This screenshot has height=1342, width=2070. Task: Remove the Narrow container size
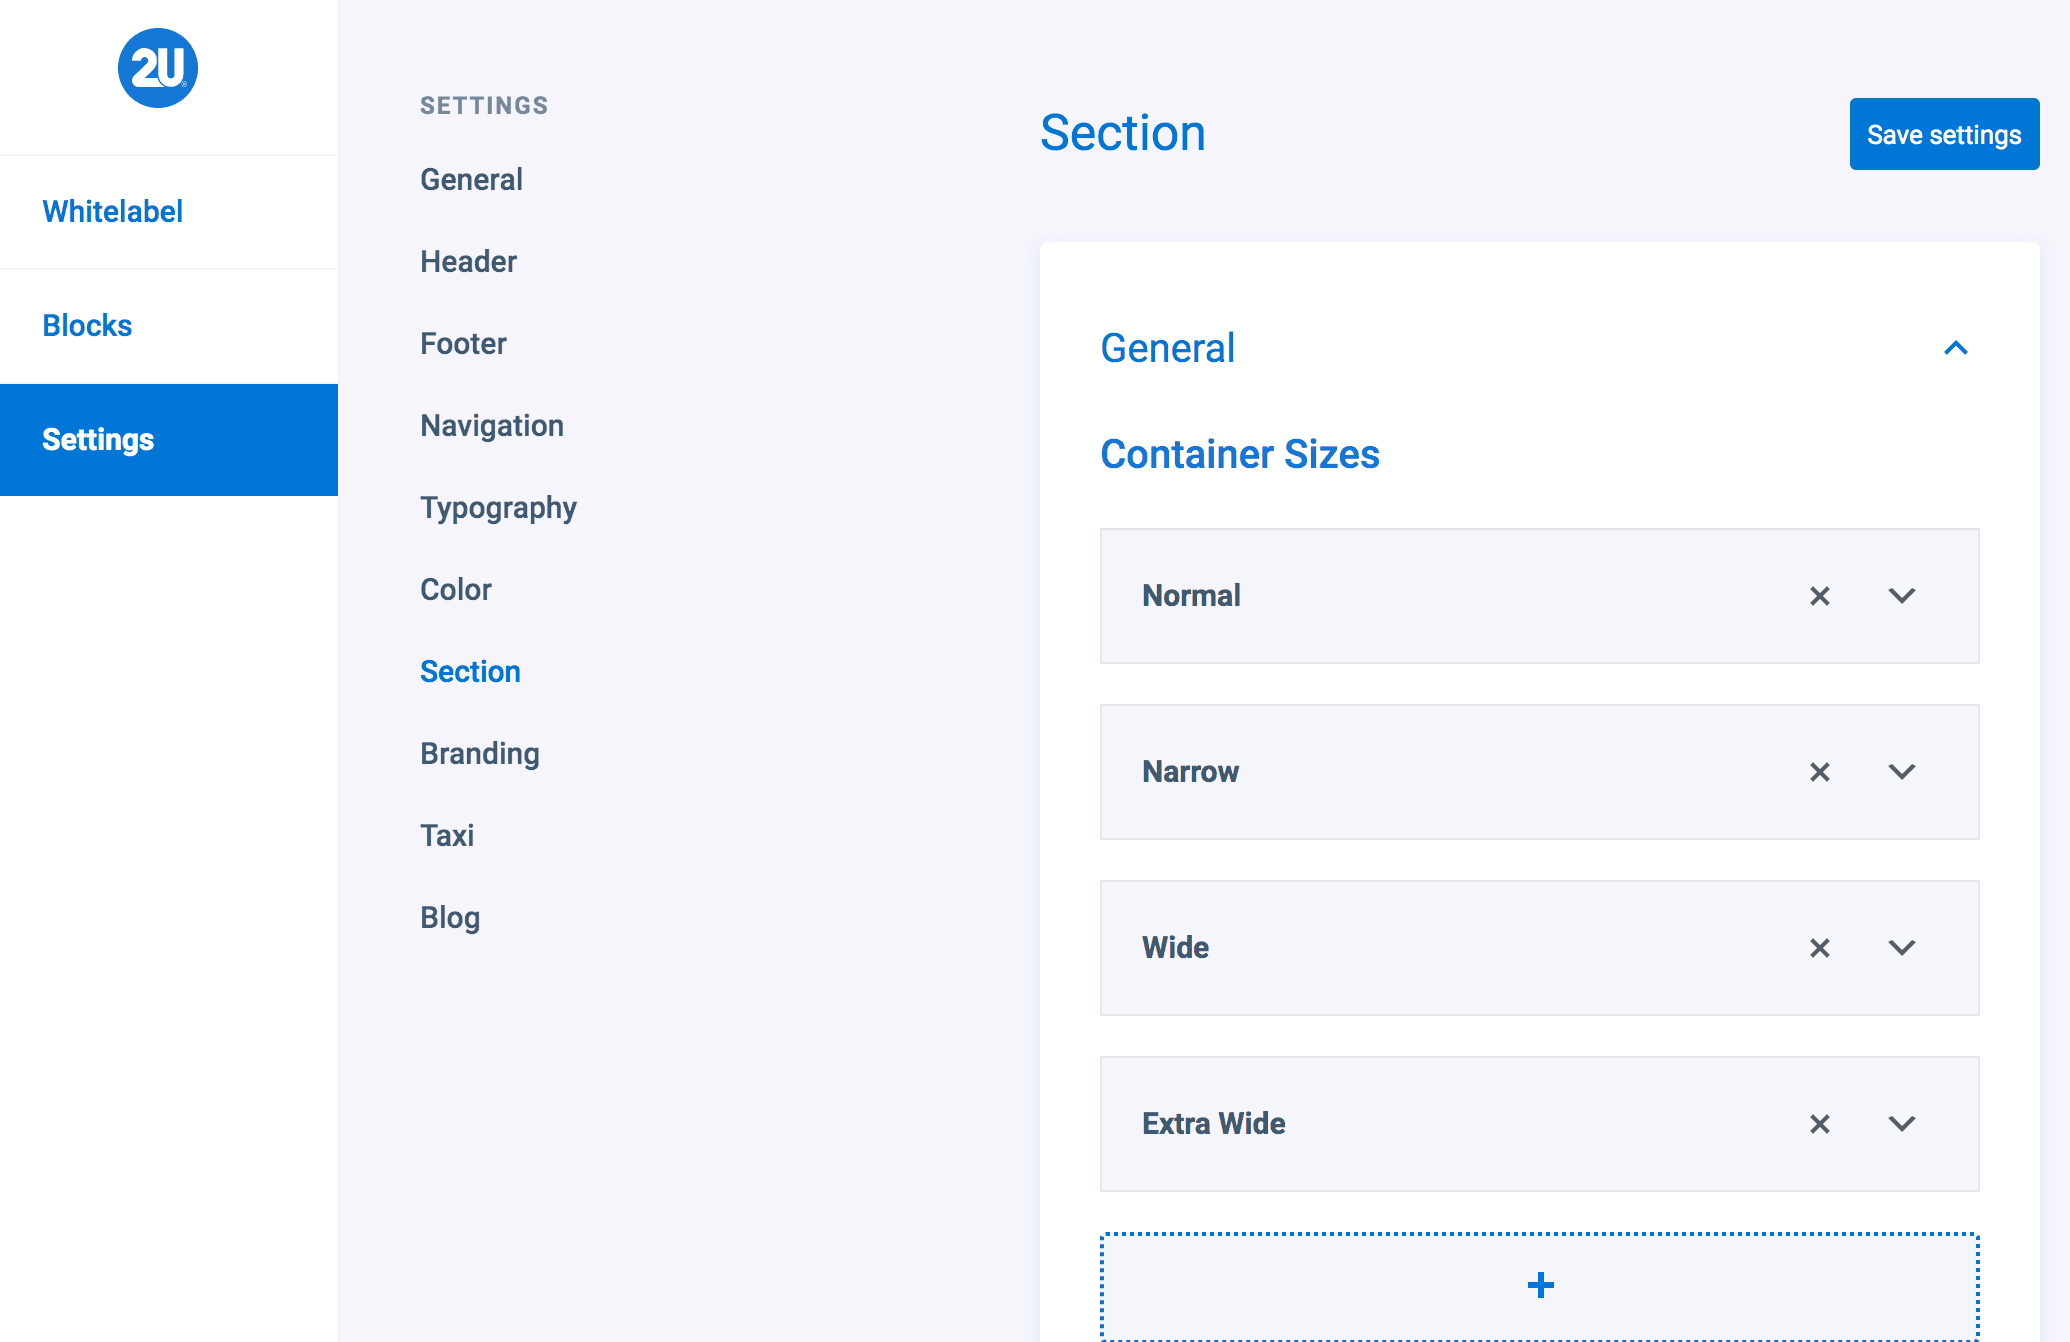coord(1819,772)
